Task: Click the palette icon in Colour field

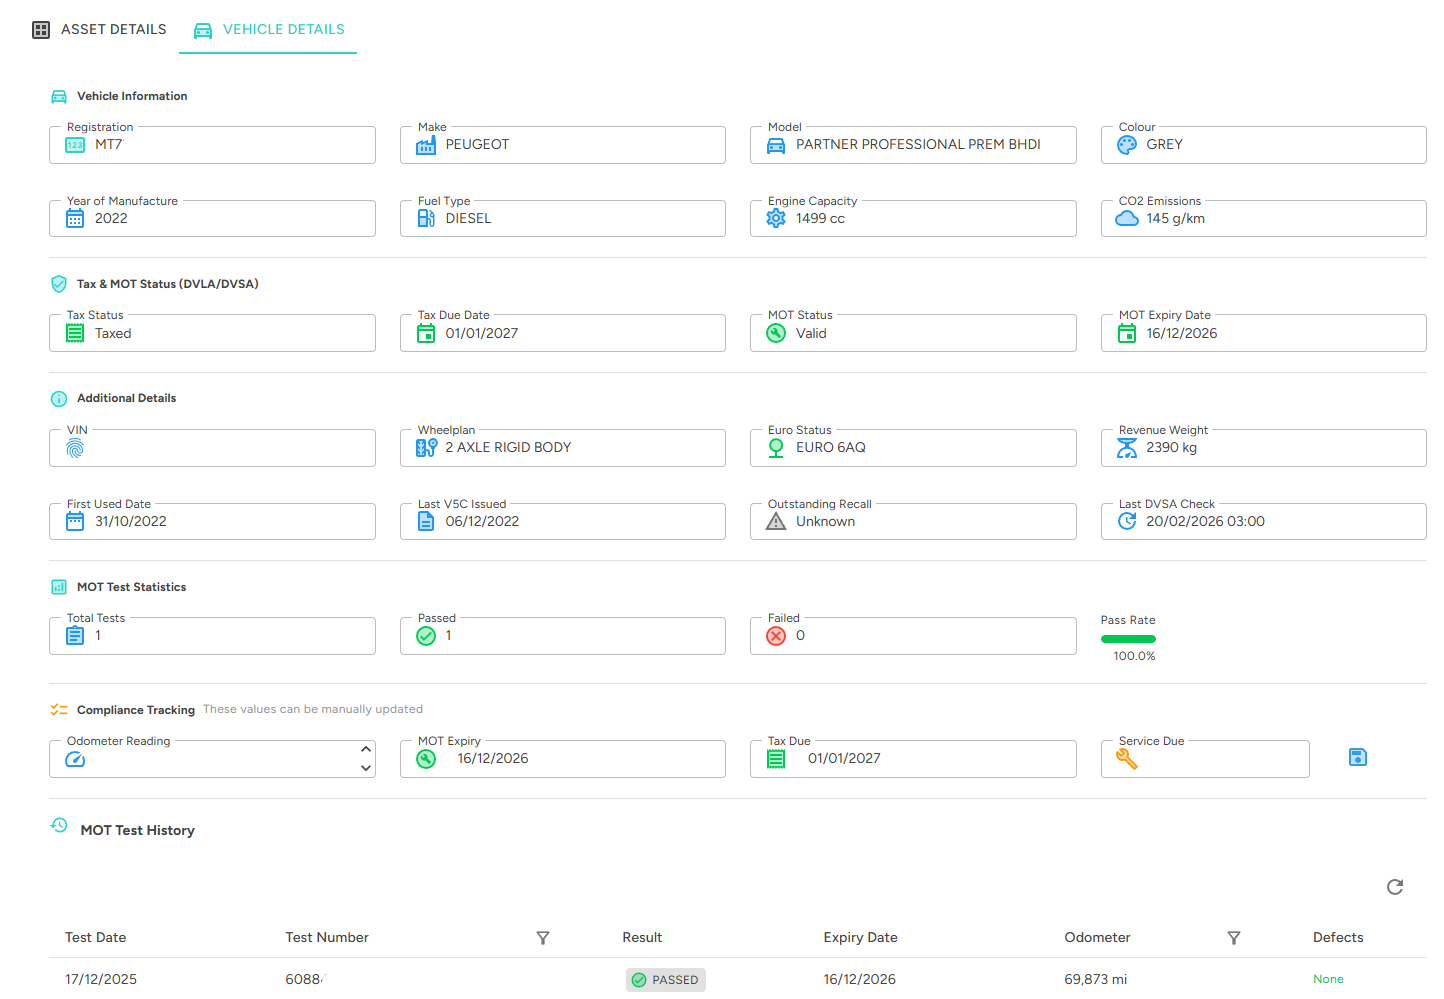Action: coord(1127,145)
